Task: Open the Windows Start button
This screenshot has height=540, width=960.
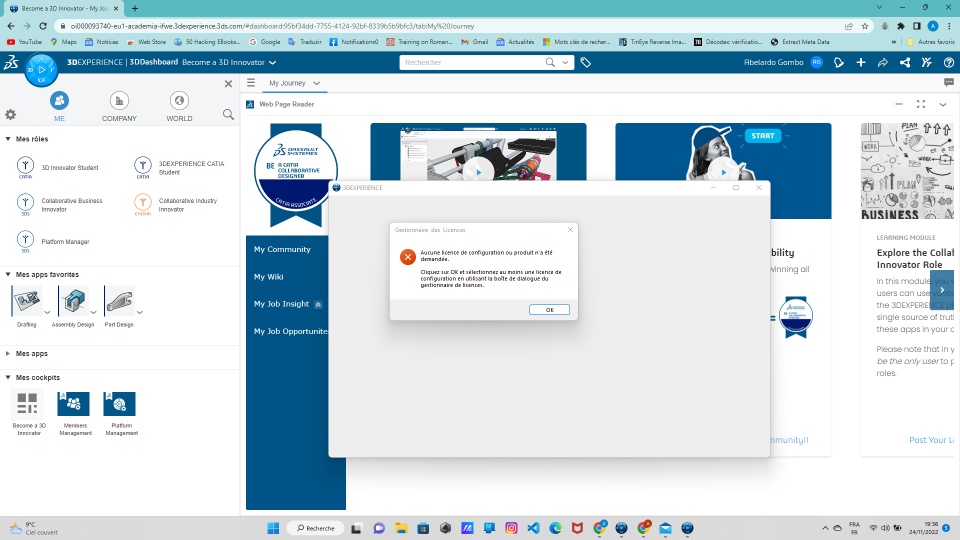Action: 273,528
